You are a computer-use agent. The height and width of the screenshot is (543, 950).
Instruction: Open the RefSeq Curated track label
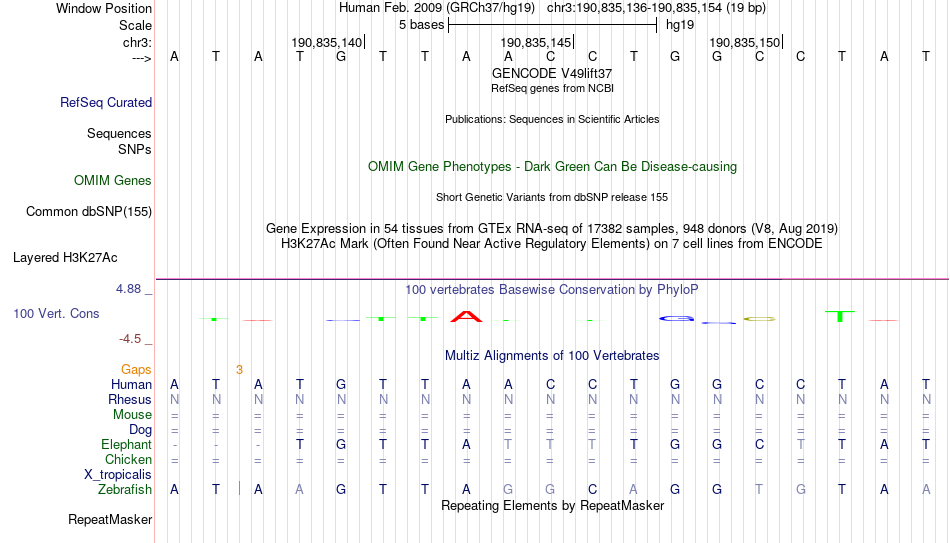tap(106, 102)
